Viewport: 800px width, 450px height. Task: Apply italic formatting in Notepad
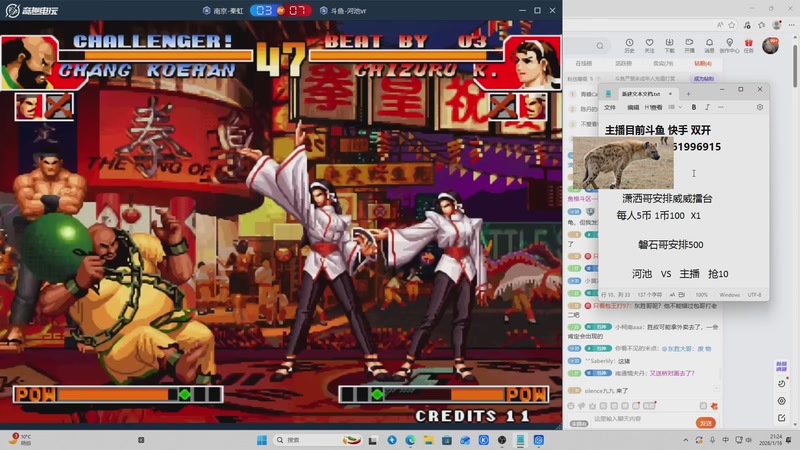pos(707,107)
